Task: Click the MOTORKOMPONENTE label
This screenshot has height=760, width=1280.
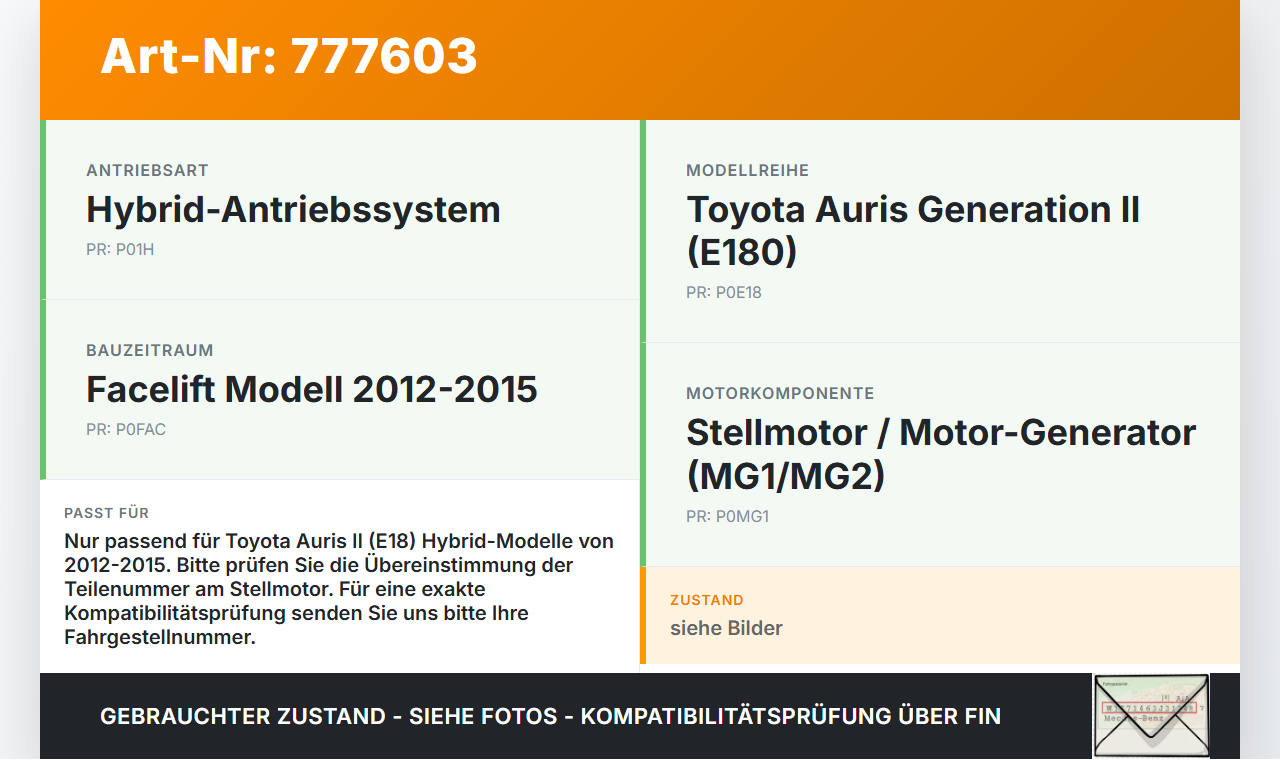Action: coord(780,394)
